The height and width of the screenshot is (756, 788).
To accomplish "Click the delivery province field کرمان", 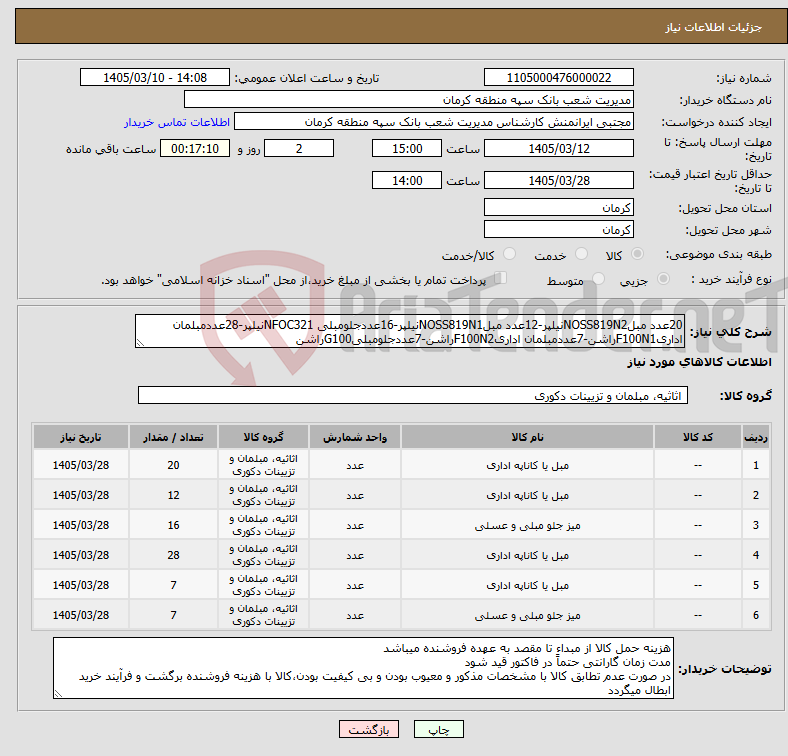I will 559,207.
